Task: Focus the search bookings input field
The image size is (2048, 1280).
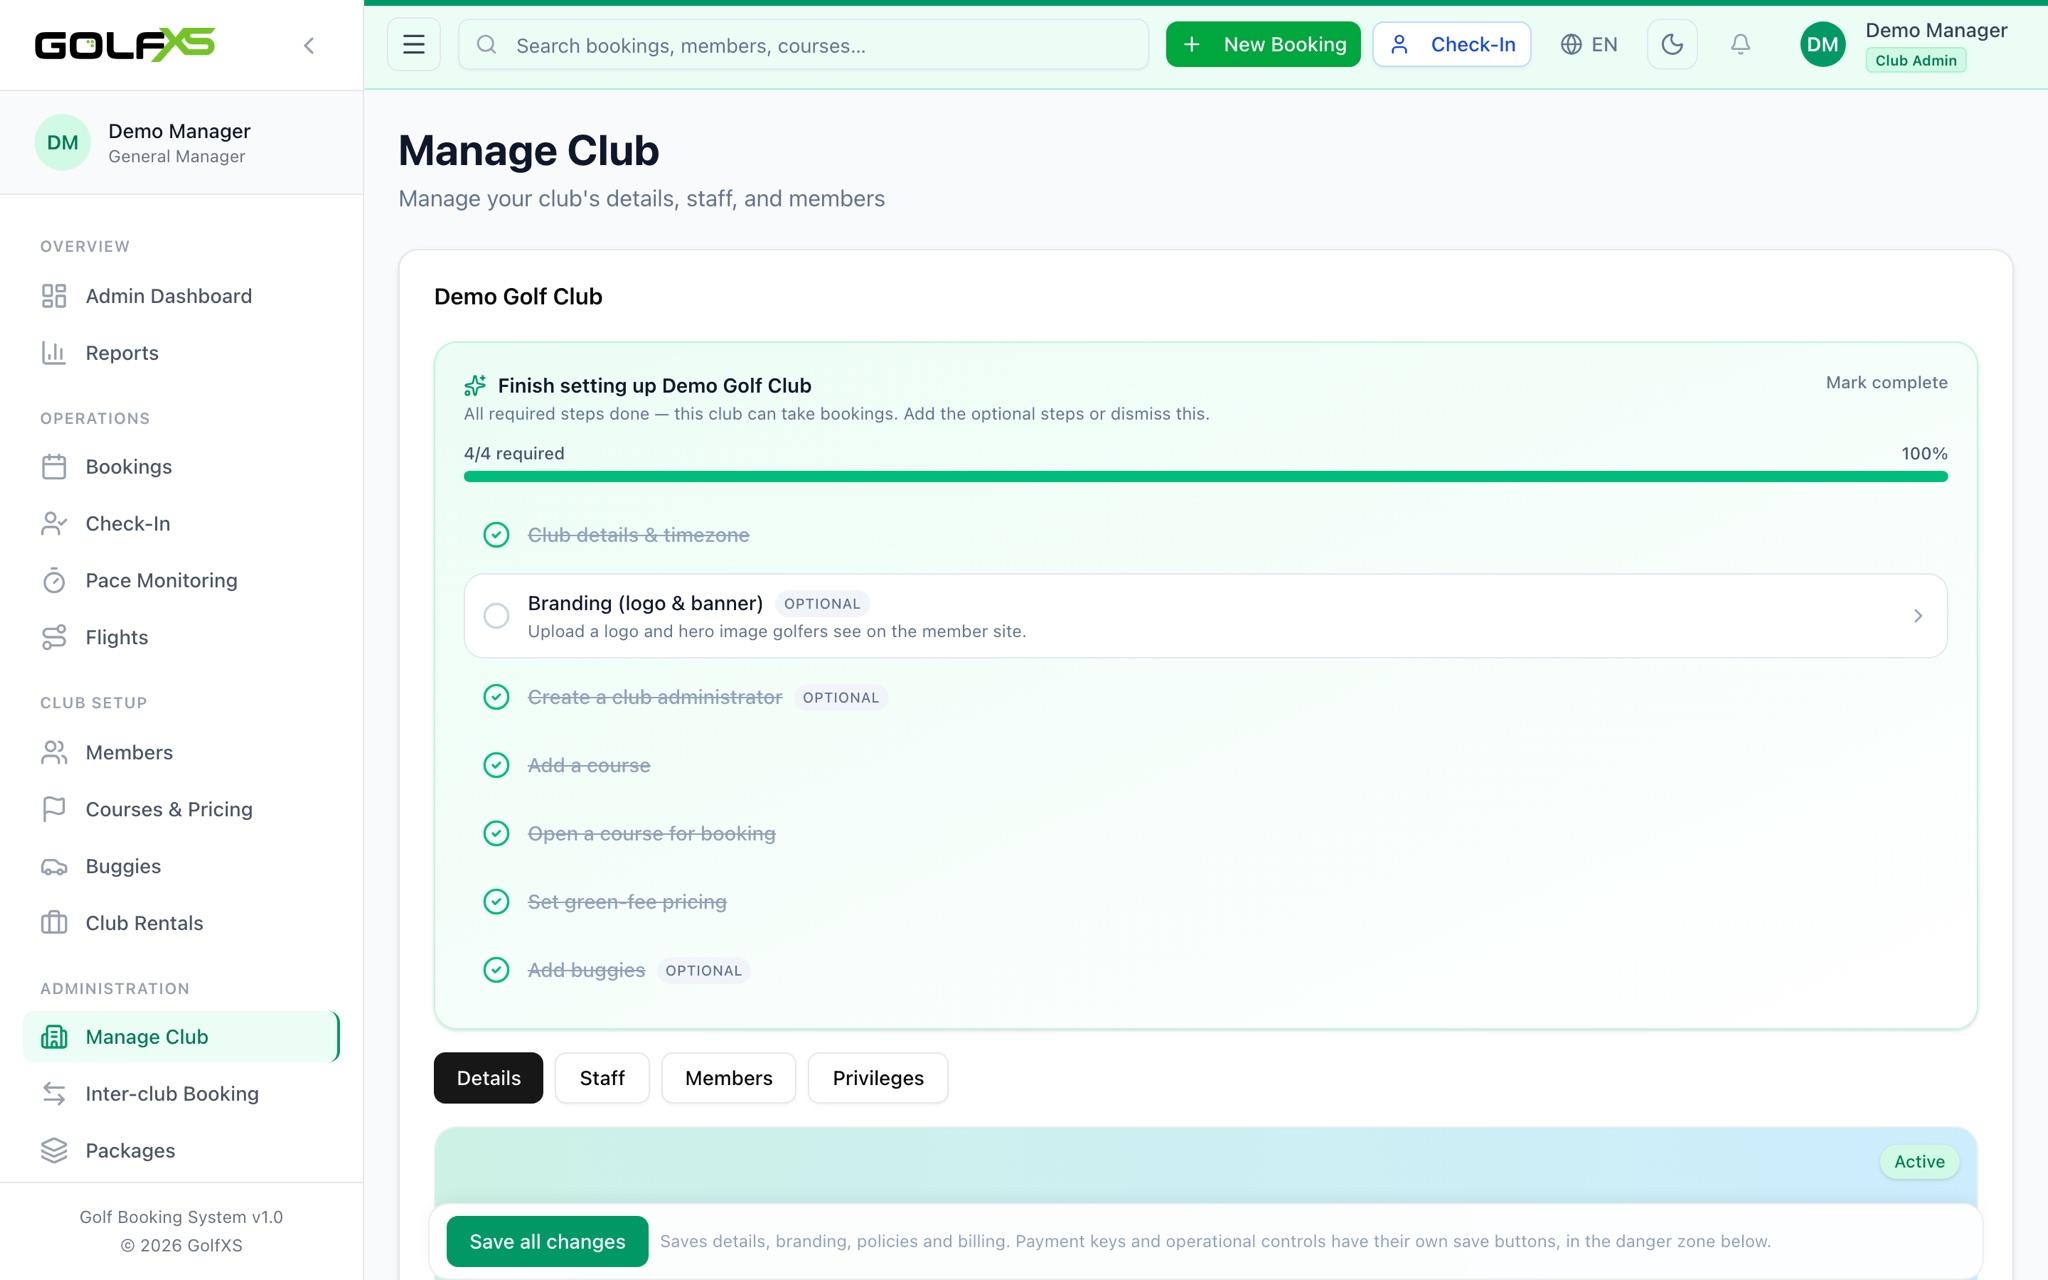Action: (x=803, y=45)
